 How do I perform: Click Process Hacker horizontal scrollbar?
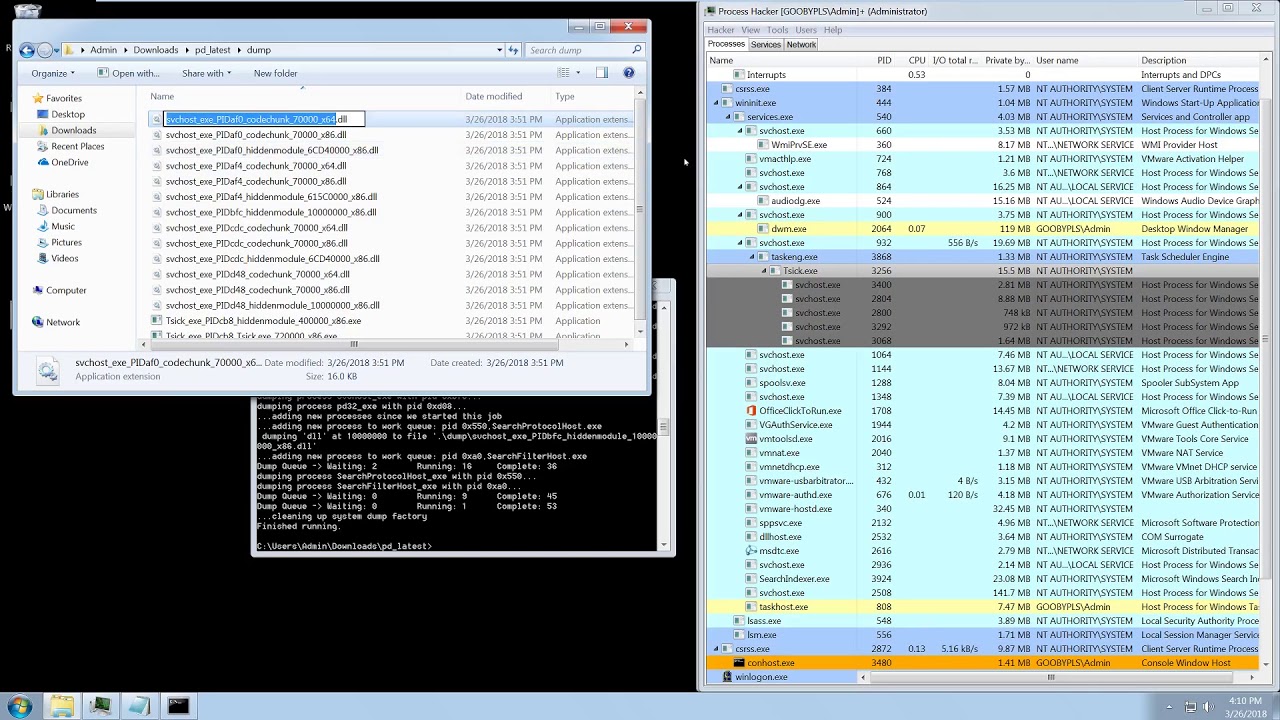(x=1050, y=677)
